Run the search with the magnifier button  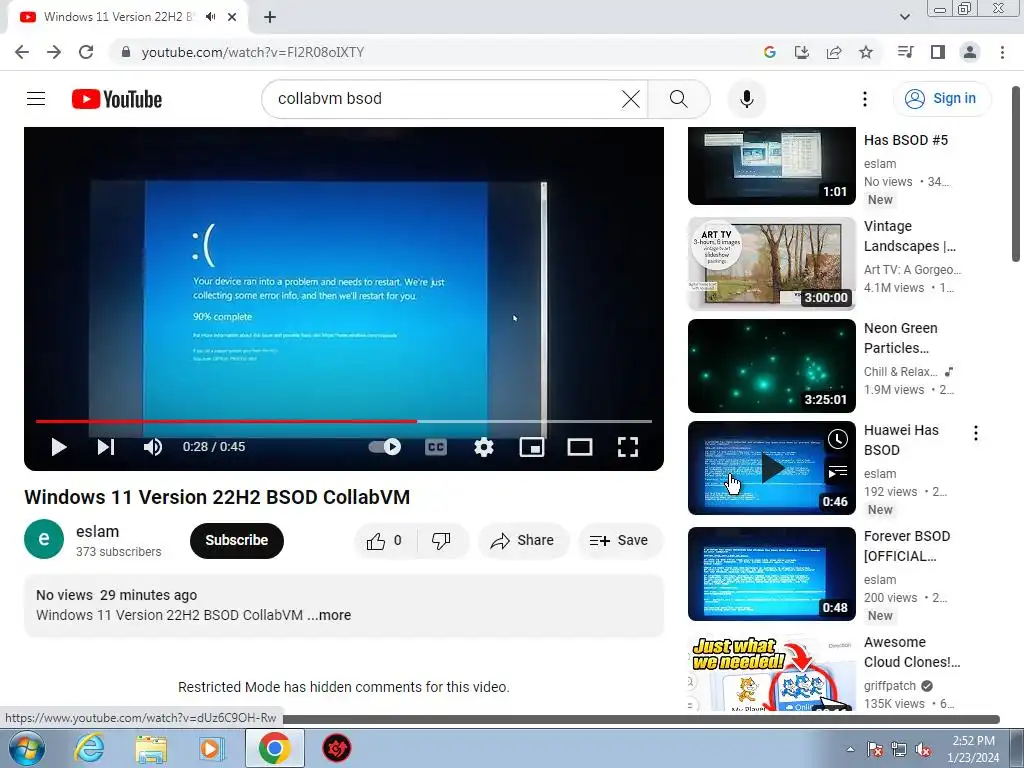coord(679,99)
